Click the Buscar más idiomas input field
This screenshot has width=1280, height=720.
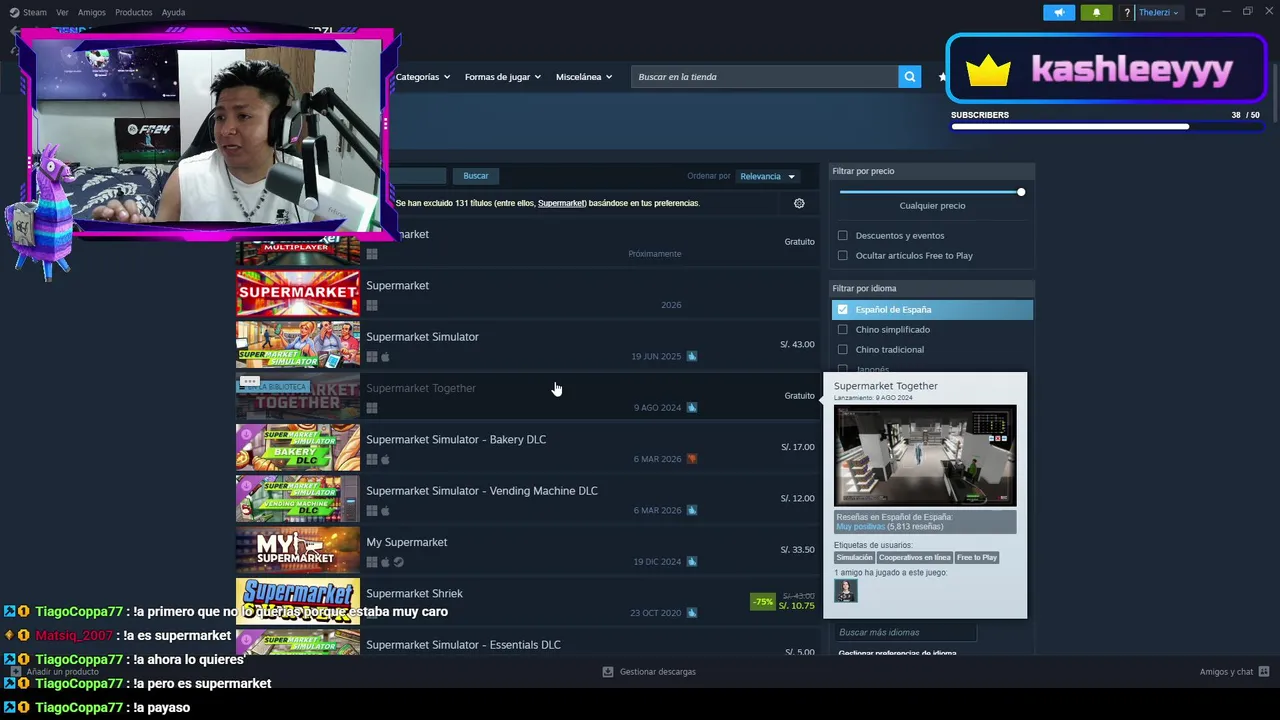(x=905, y=632)
